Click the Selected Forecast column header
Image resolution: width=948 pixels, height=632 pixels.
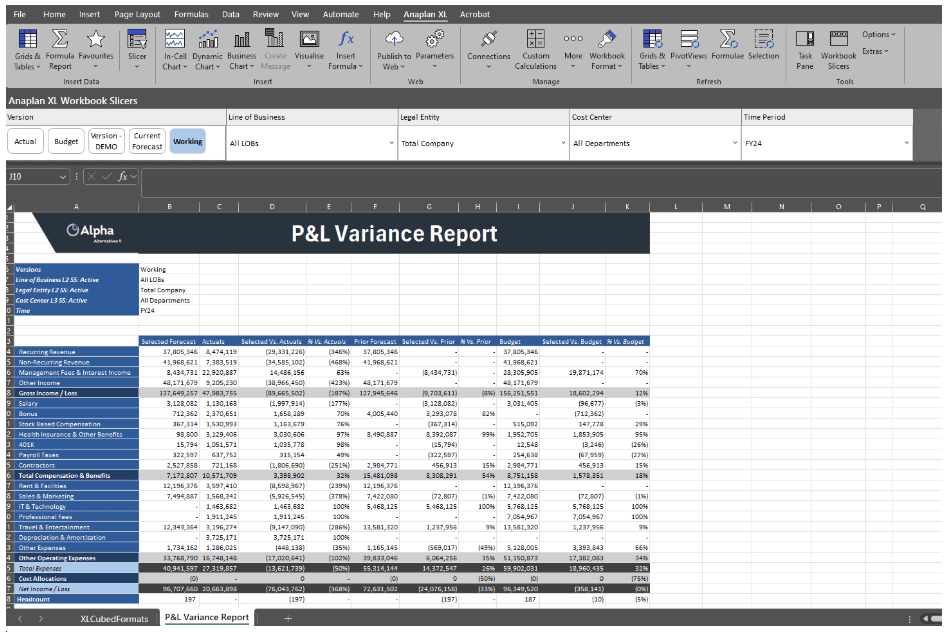point(169,342)
